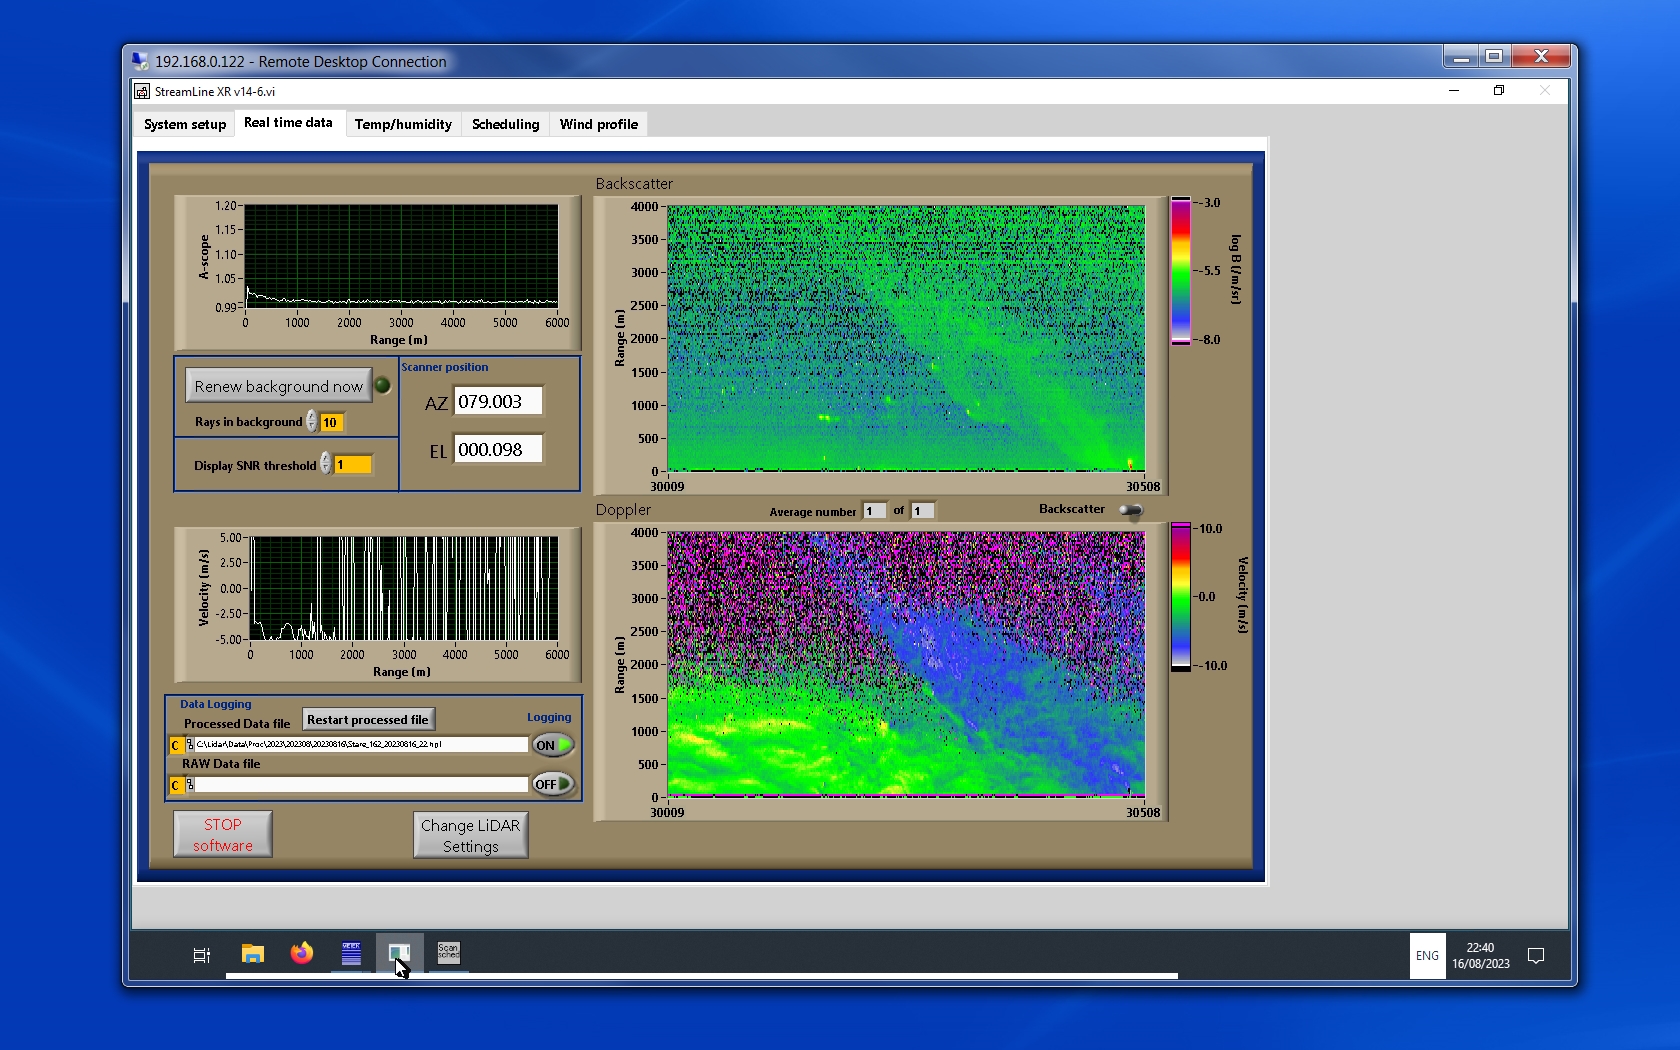Click the Task View taskbar icon
1680x1050 pixels.
[x=201, y=955]
